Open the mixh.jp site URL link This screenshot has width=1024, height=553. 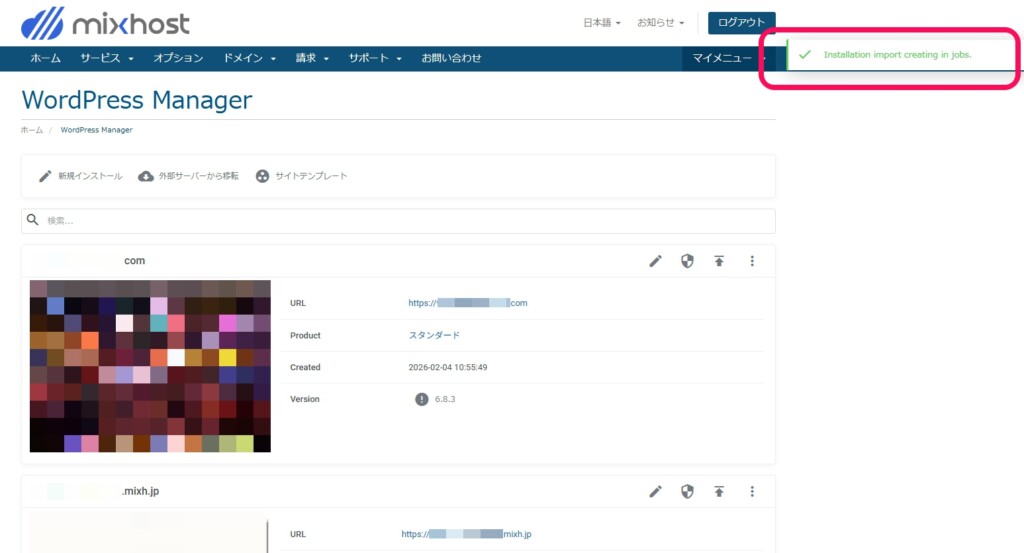466,534
